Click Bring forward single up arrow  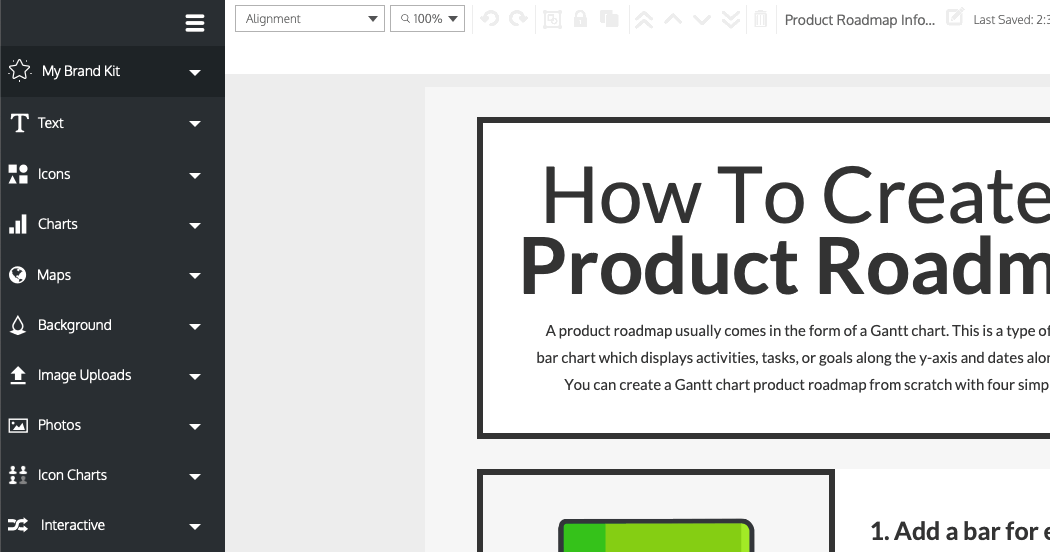[x=673, y=19]
